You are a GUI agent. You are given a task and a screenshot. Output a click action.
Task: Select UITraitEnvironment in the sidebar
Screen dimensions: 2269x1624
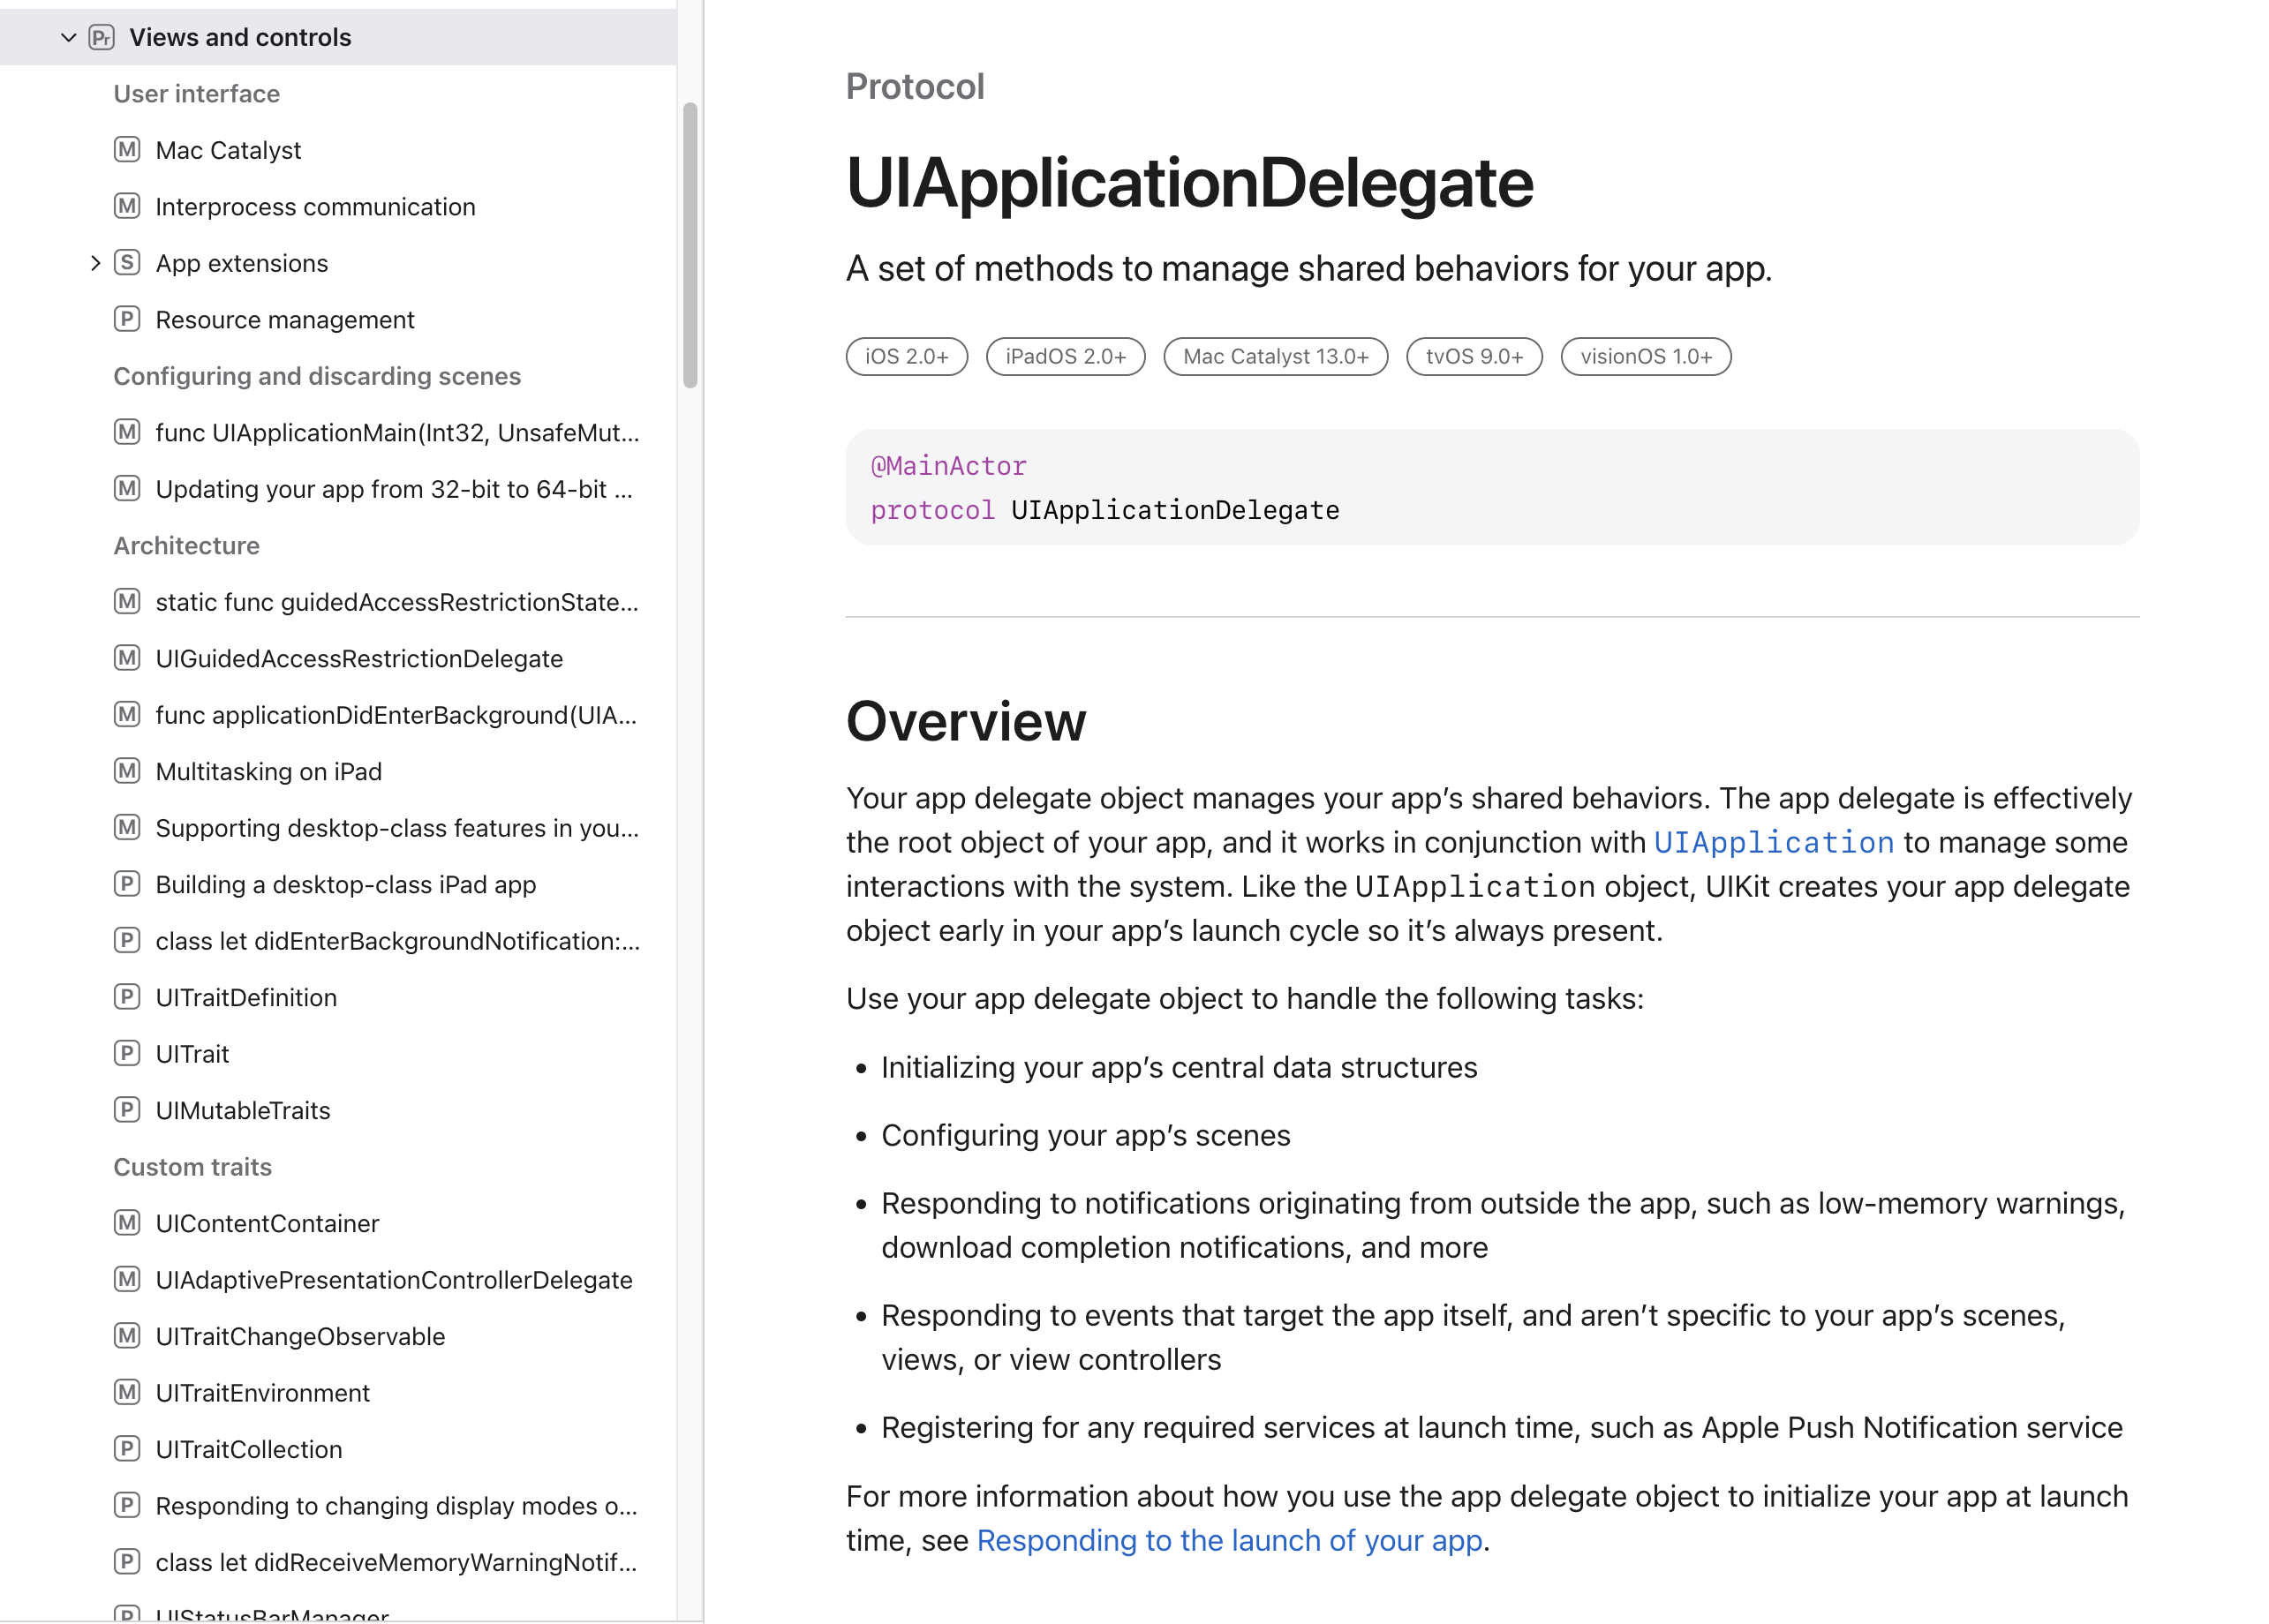262,1393
